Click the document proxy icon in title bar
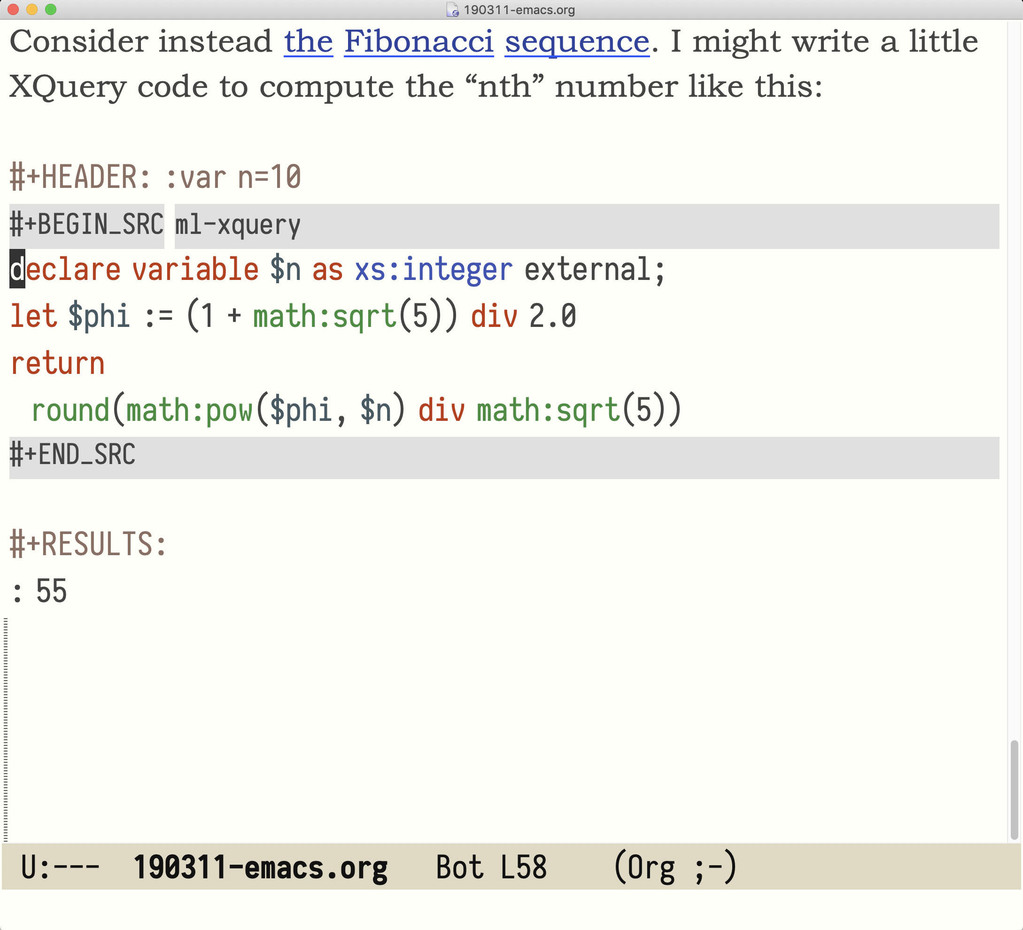 coord(452,9)
